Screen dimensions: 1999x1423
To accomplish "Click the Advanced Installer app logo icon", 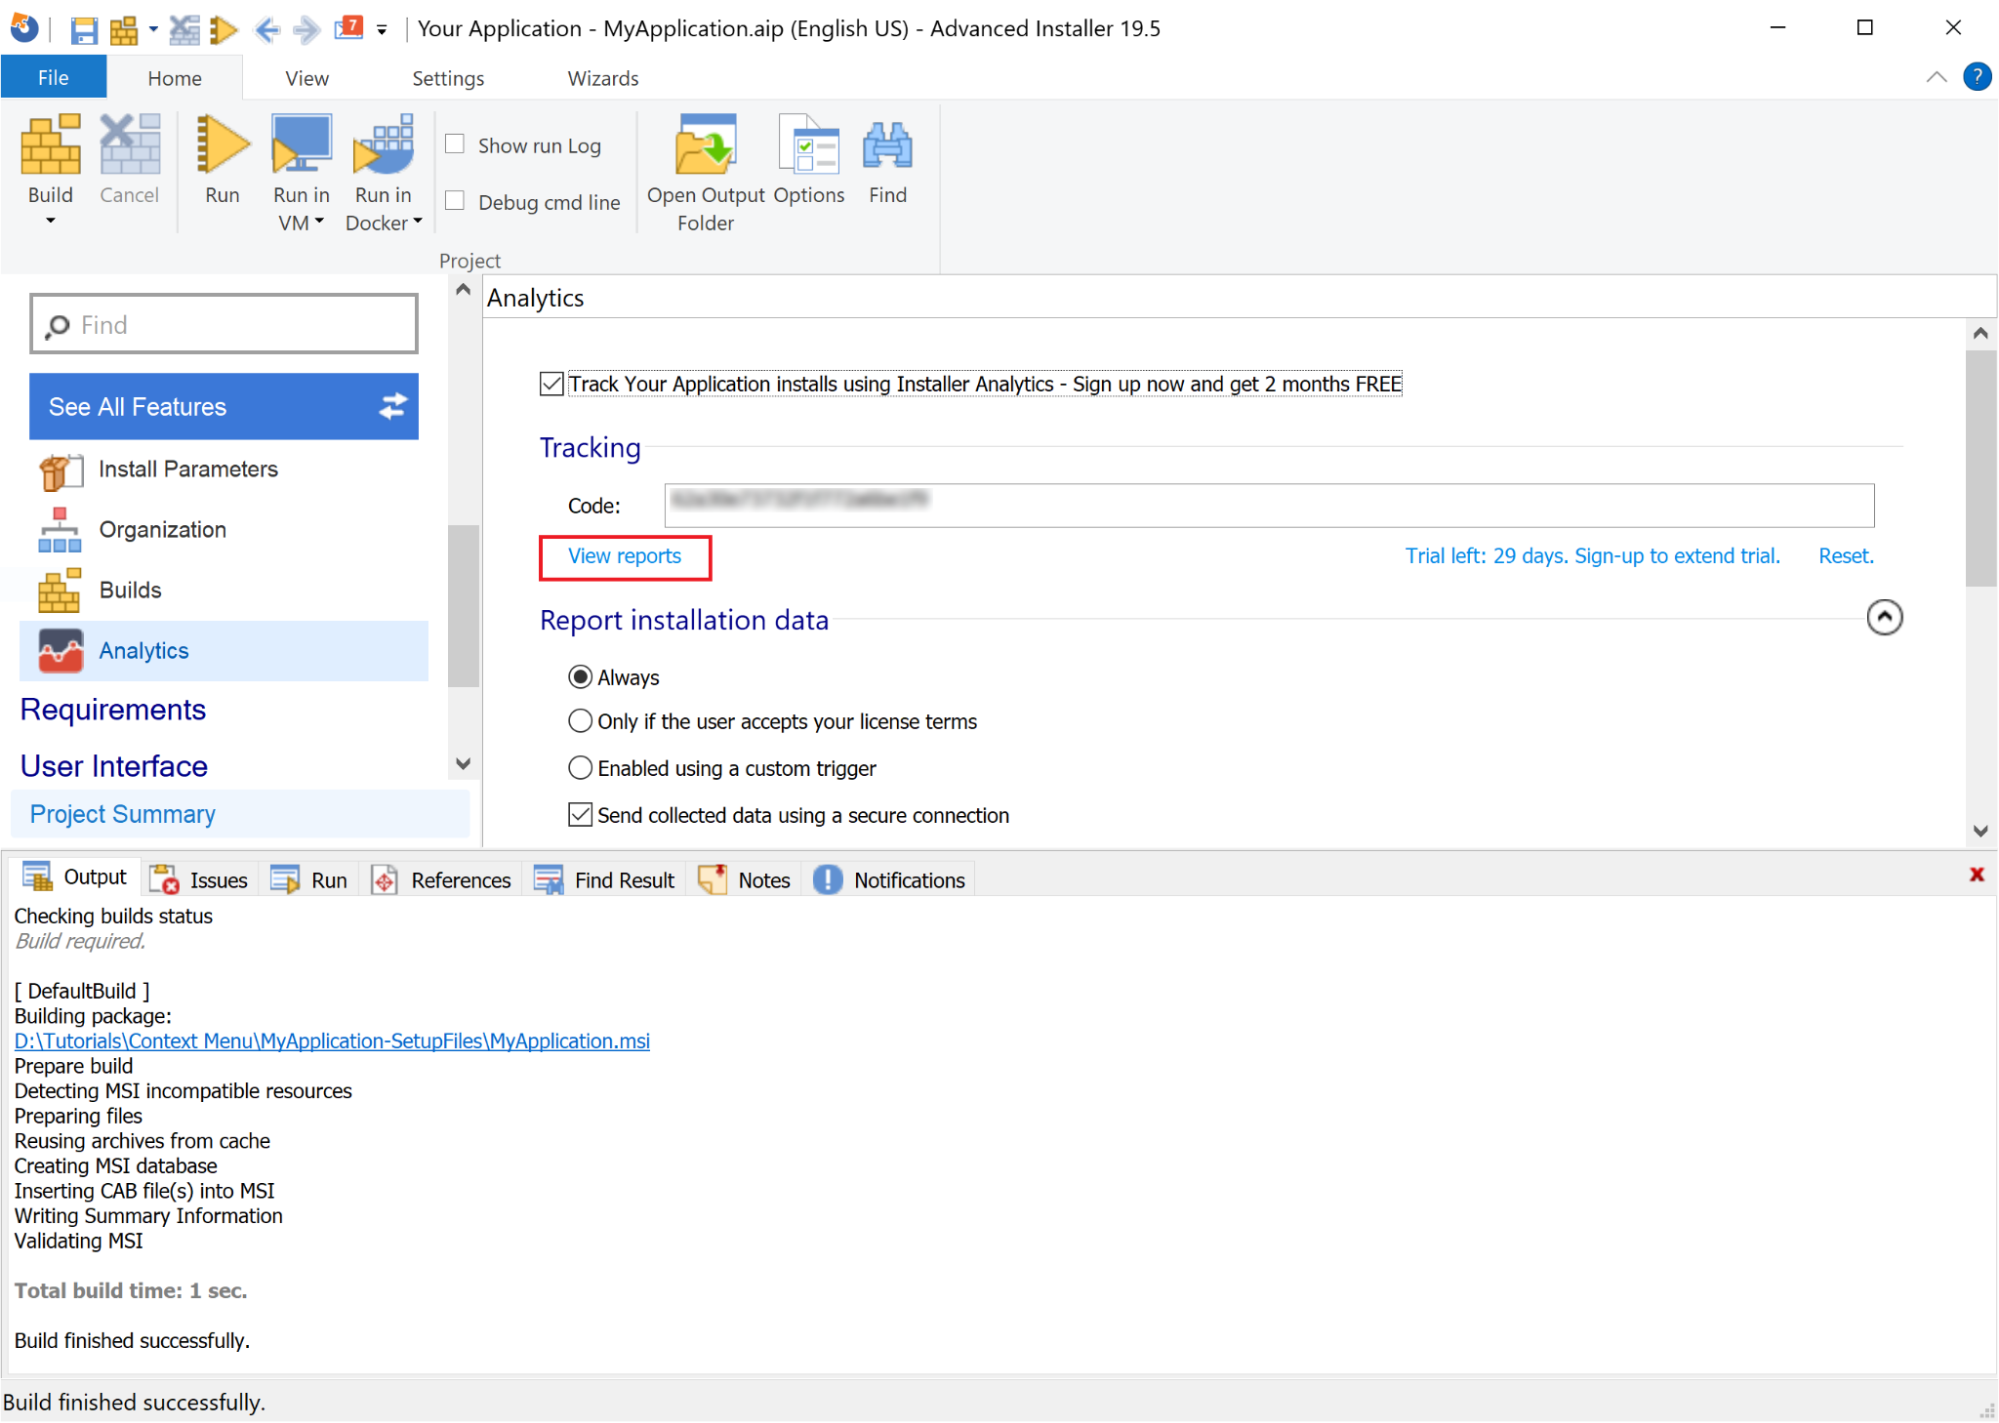I will pos(24,28).
